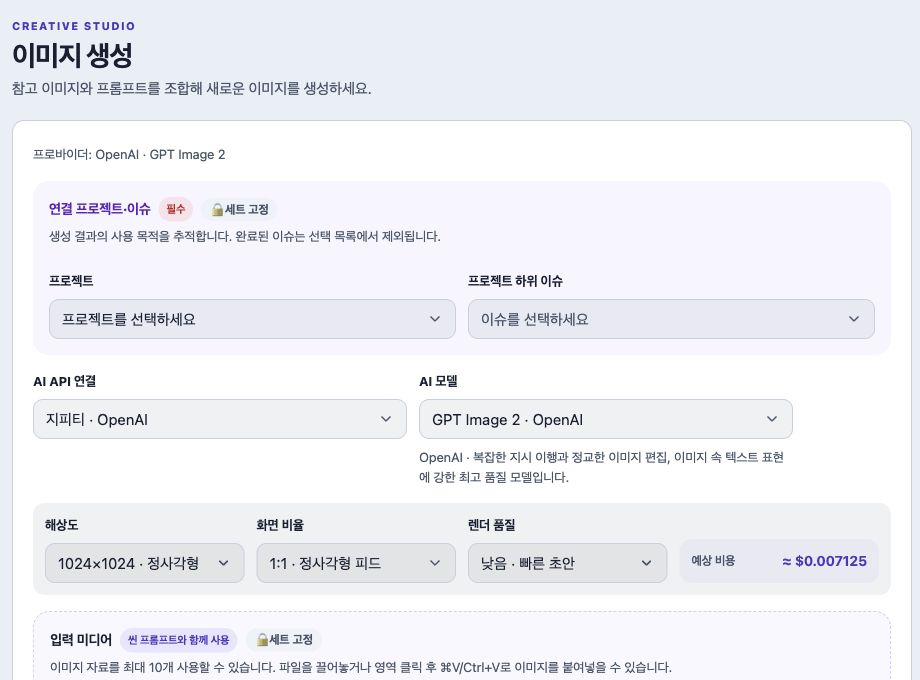Click the chevron on GPT Image 2 selector
The image size is (920, 680).
coord(772,419)
